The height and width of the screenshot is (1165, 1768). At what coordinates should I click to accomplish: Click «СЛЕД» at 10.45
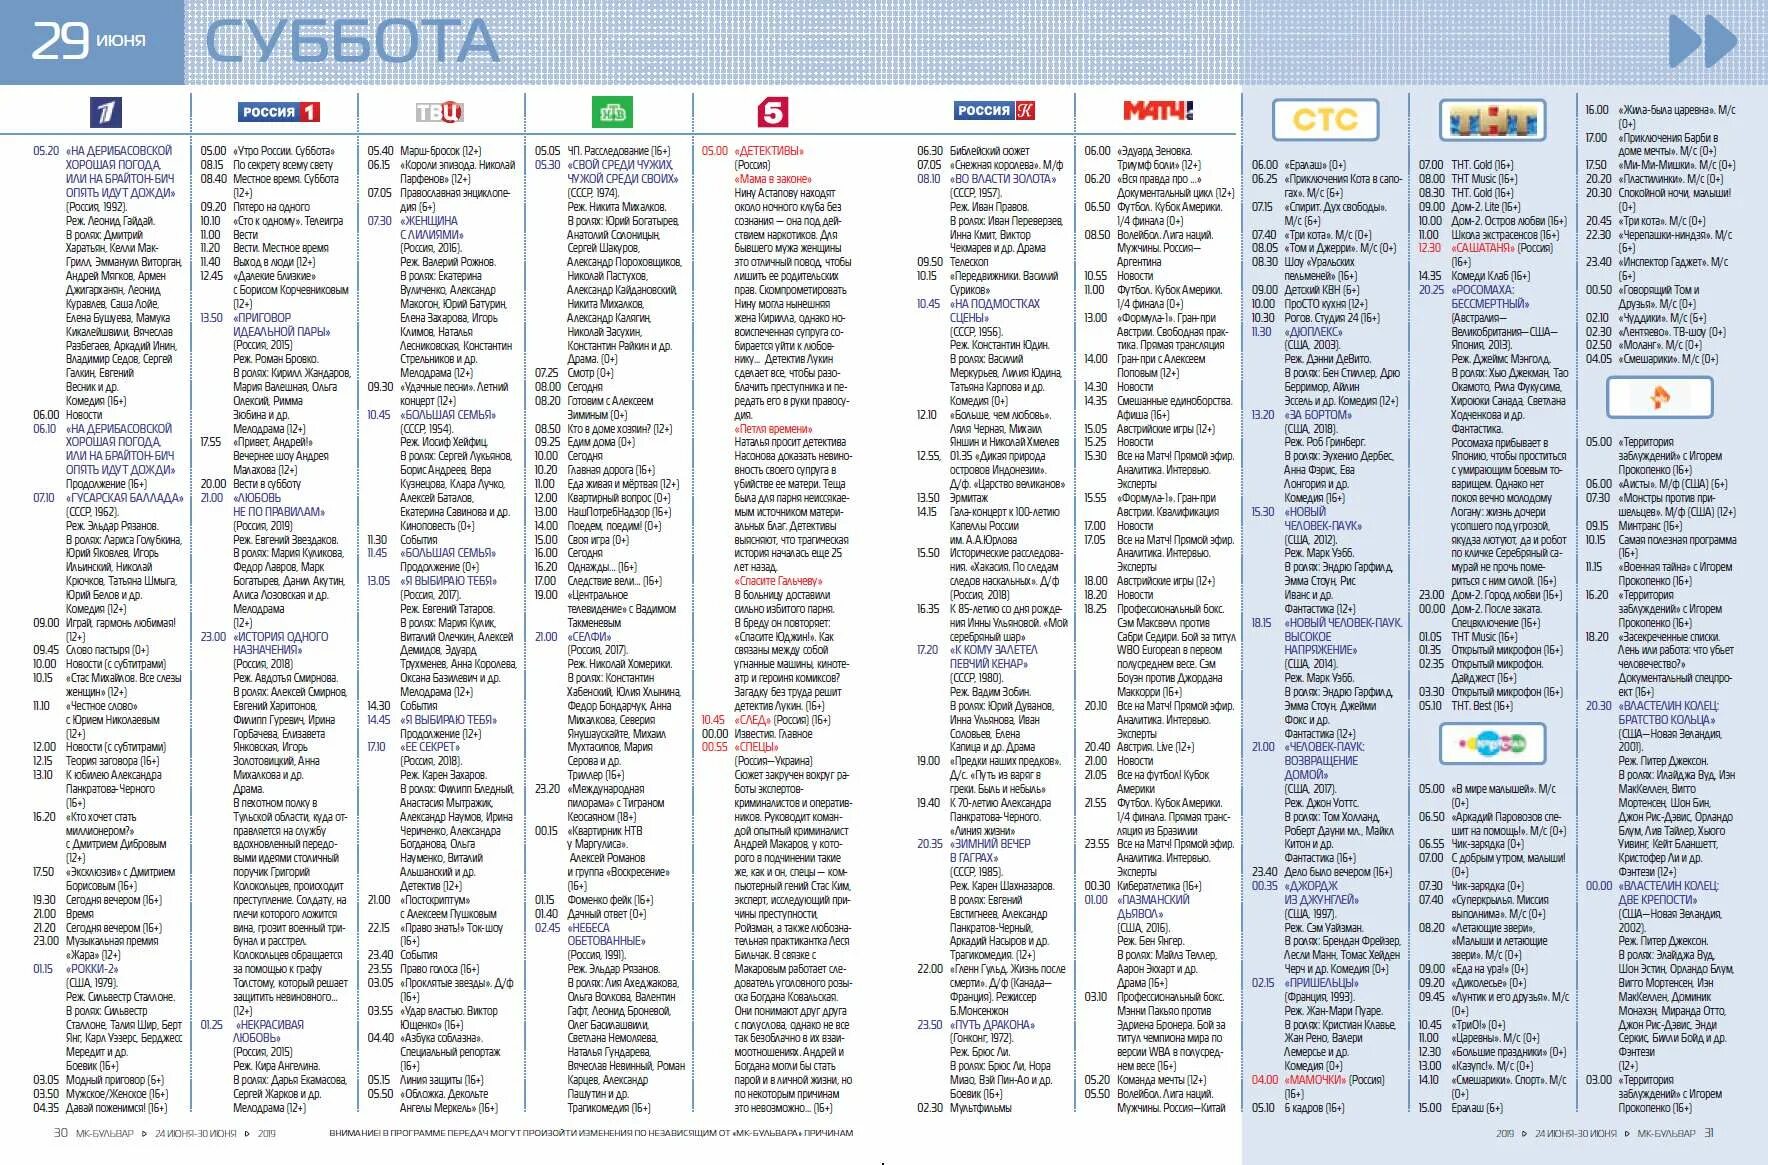point(752,720)
